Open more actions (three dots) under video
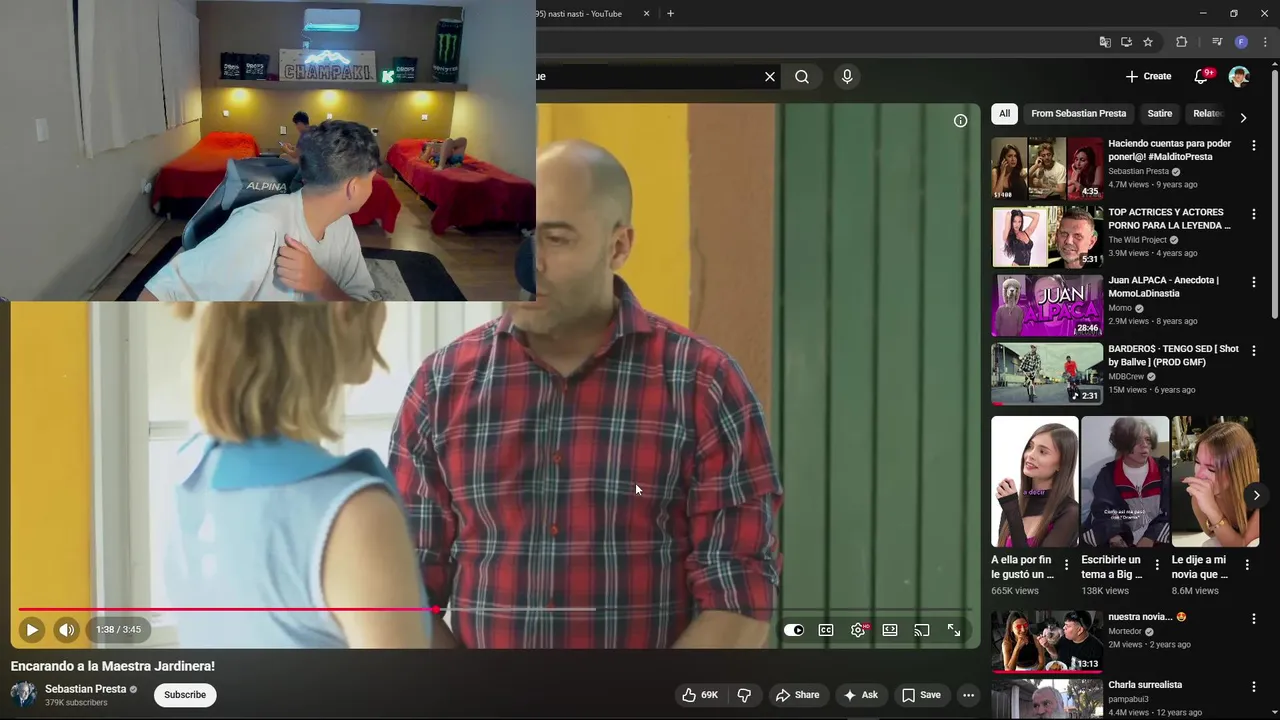The width and height of the screenshot is (1280, 720). click(x=968, y=695)
